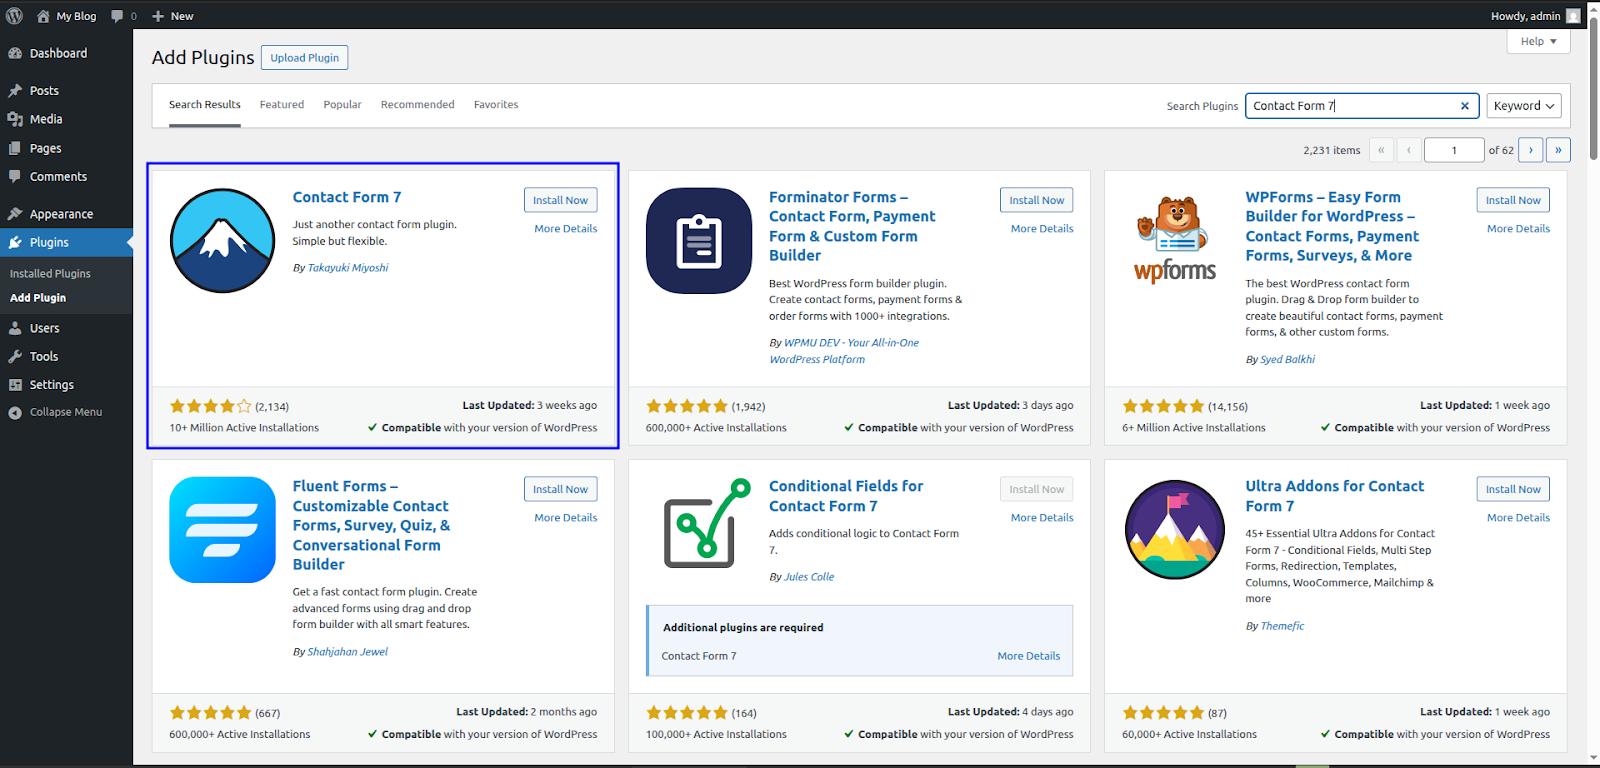Image resolution: width=1600 pixels, height=768 pixels.
Task: Switch to the Popular tab
Action: (342, 105)
